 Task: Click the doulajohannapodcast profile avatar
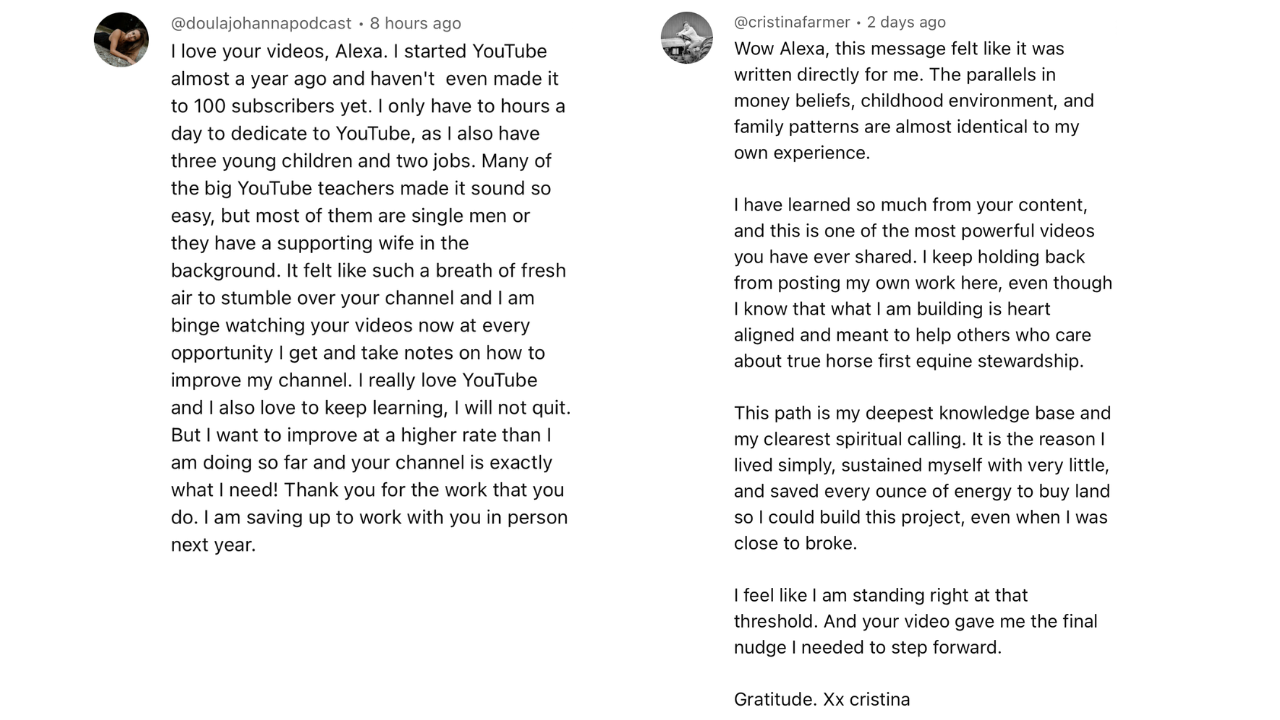[x=121, y=40]
